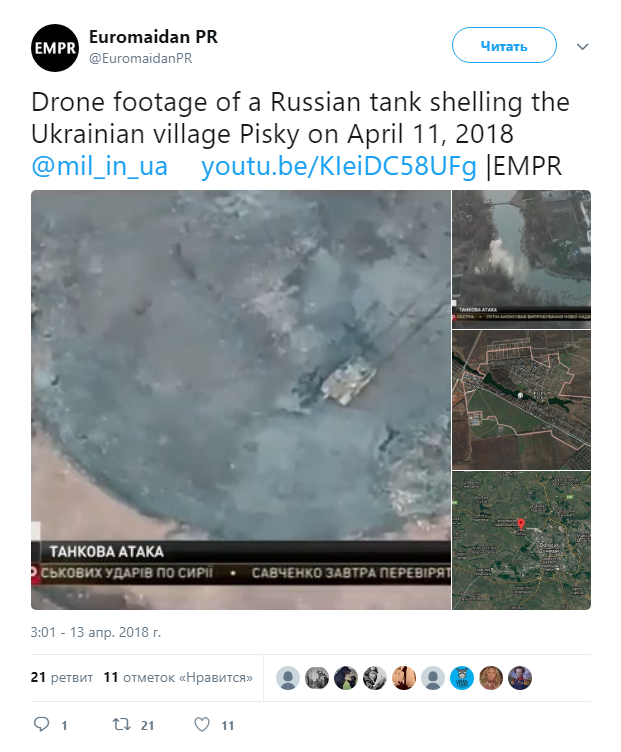Click the @EuromaidanPR handle
This screenshot has width=621, height=752.
tap(141, 58)
